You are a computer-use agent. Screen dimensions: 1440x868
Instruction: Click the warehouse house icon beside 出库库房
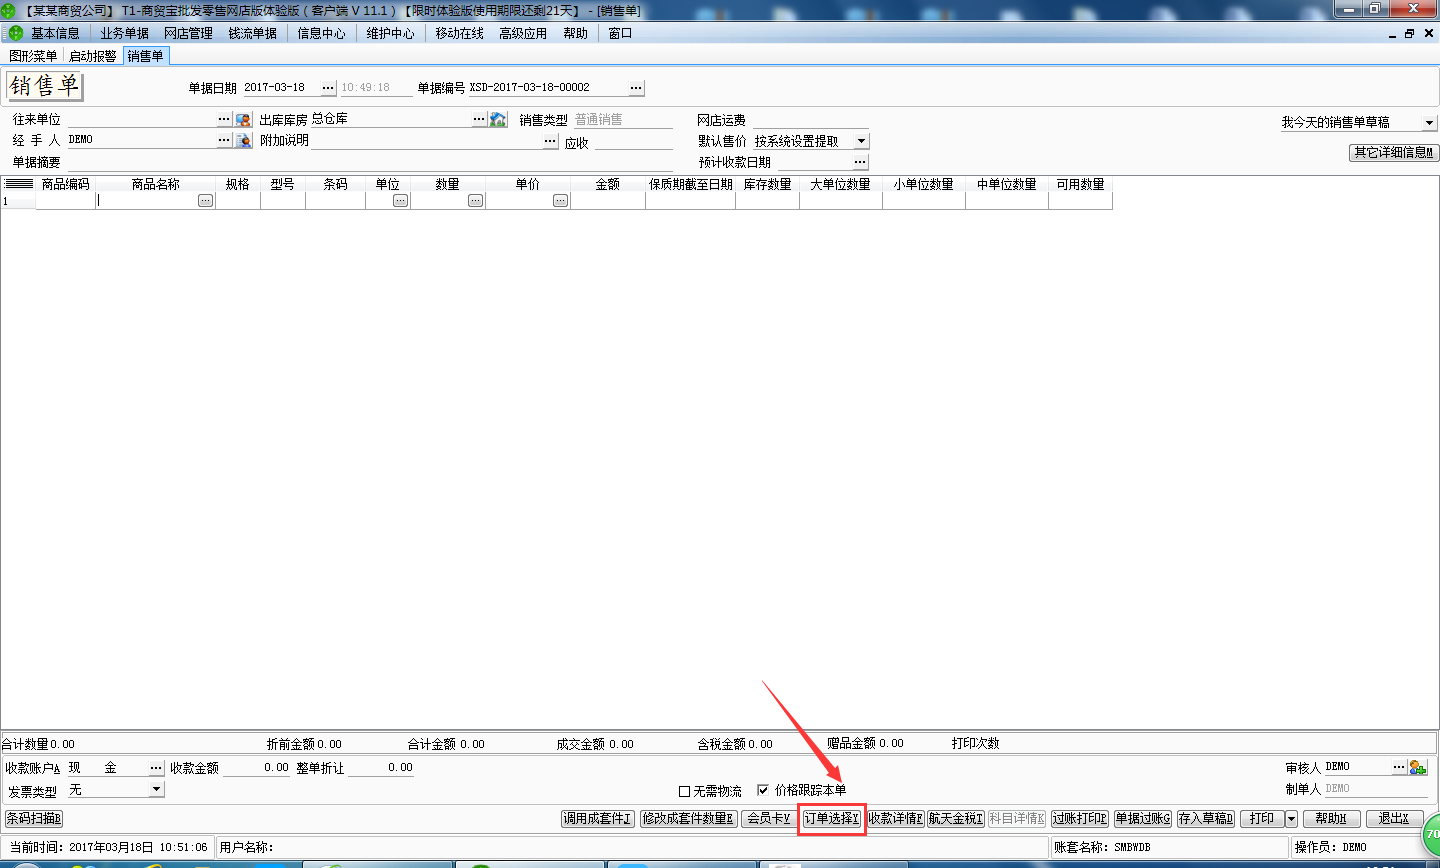[497, 118]
